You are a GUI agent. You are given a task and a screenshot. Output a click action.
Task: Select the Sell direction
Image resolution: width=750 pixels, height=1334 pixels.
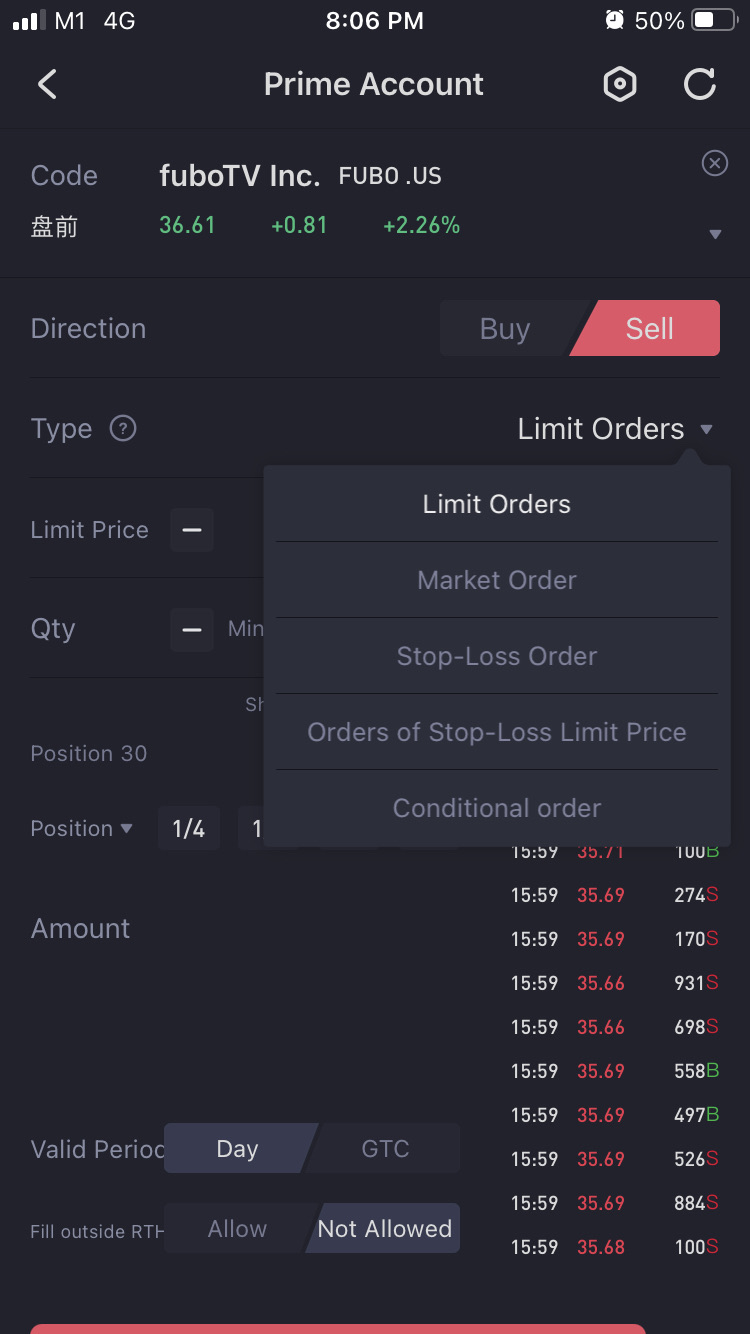click(650, 329)
